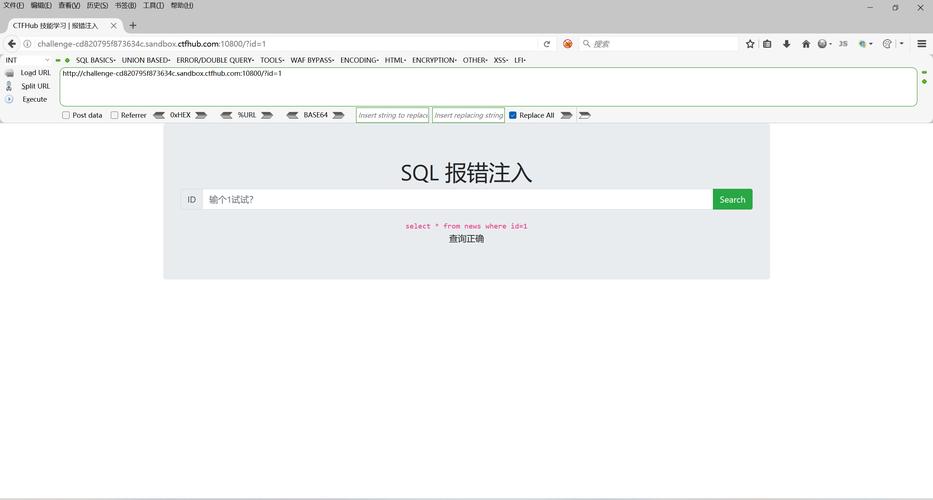Uncheck the Replace All checkbox

pyautogui.click(x=512, y=115)
